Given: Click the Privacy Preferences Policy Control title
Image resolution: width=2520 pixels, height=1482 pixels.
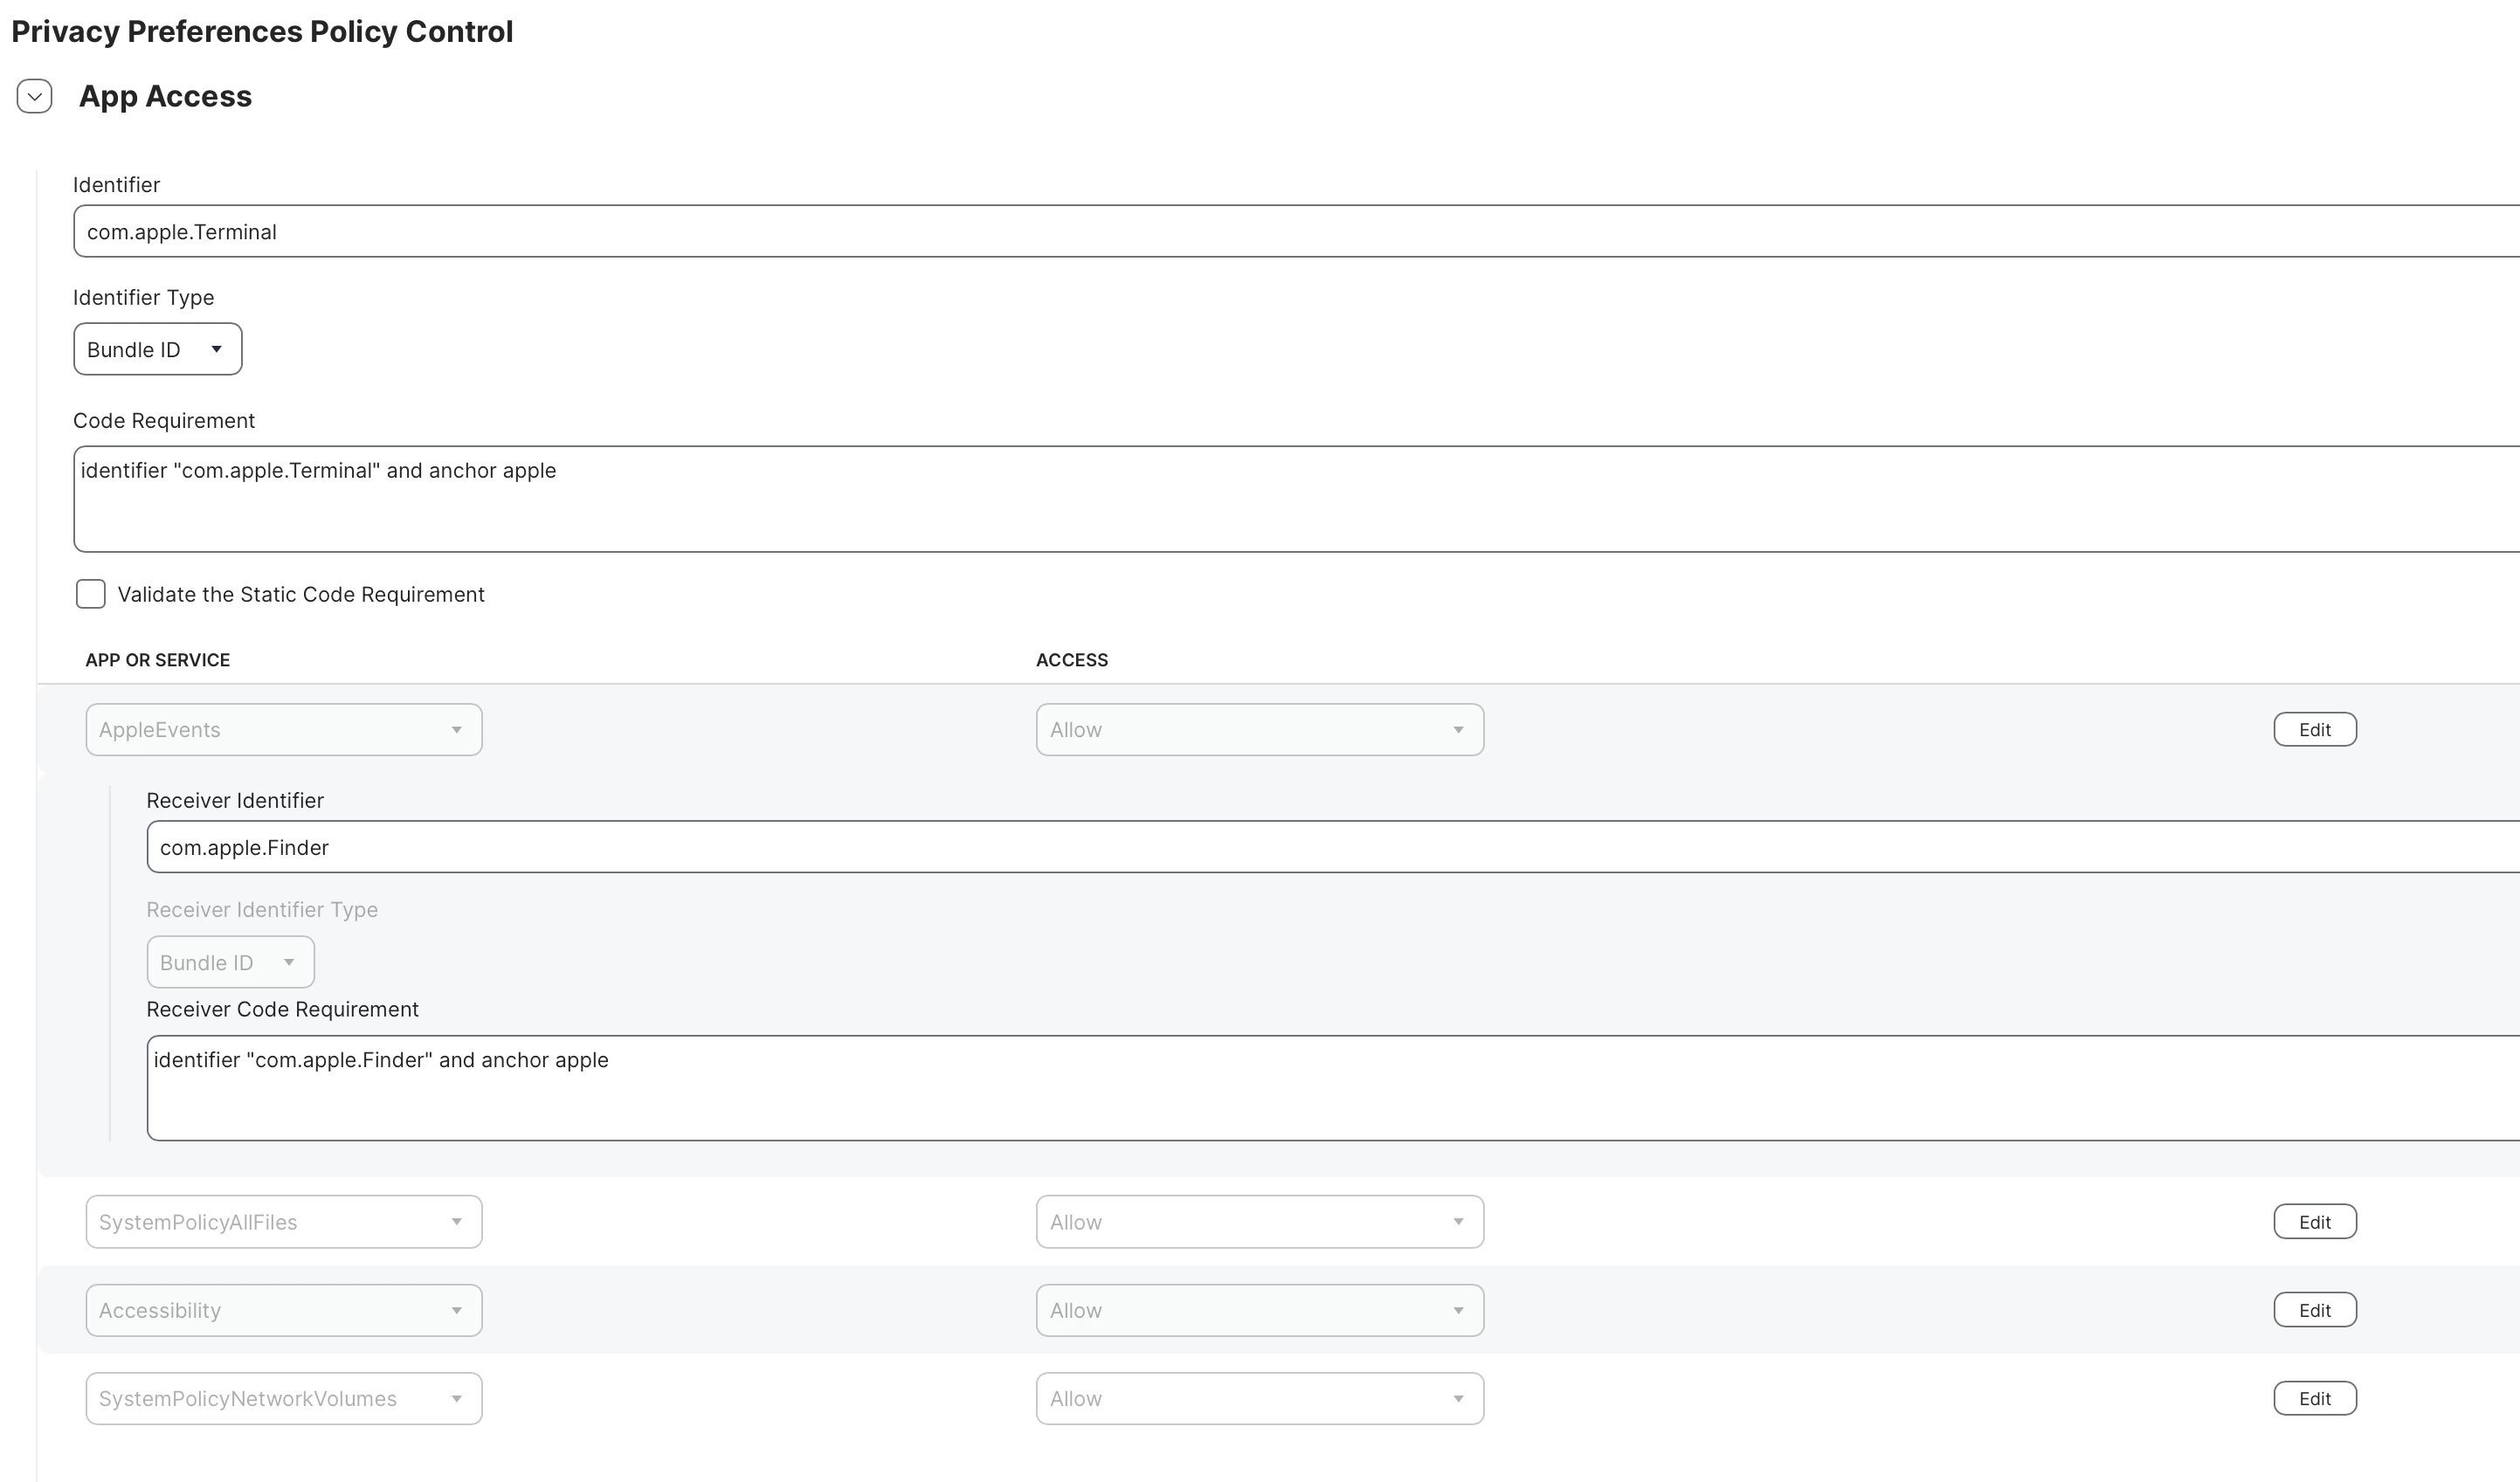Looking at the screenshot, I should point(262,31).
